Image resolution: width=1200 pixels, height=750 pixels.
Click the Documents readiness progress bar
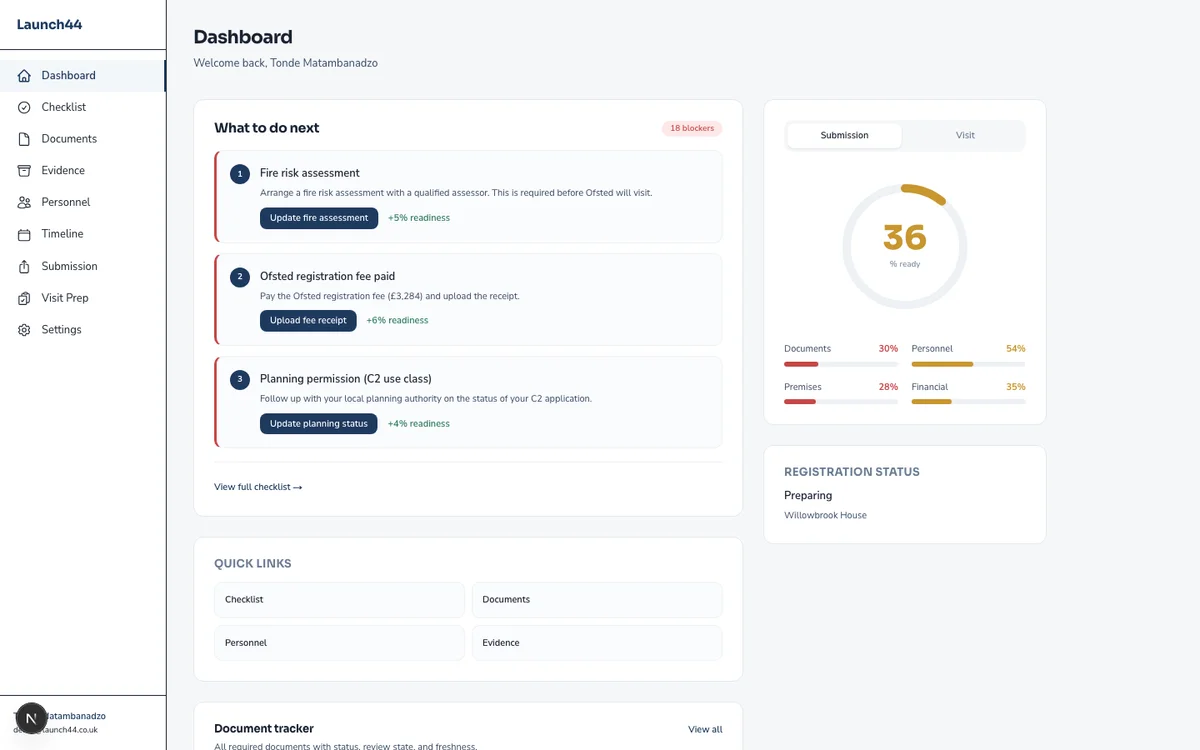point(840,363)
